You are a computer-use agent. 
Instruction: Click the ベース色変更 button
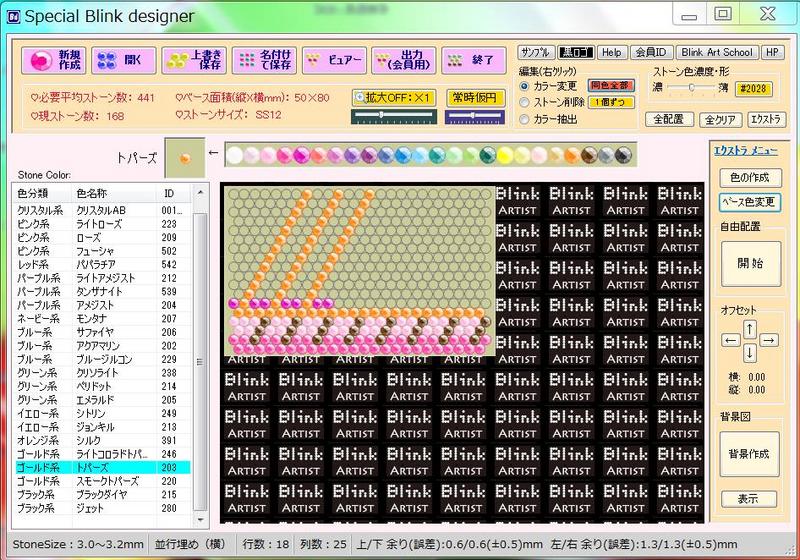[x=749, y=202]
